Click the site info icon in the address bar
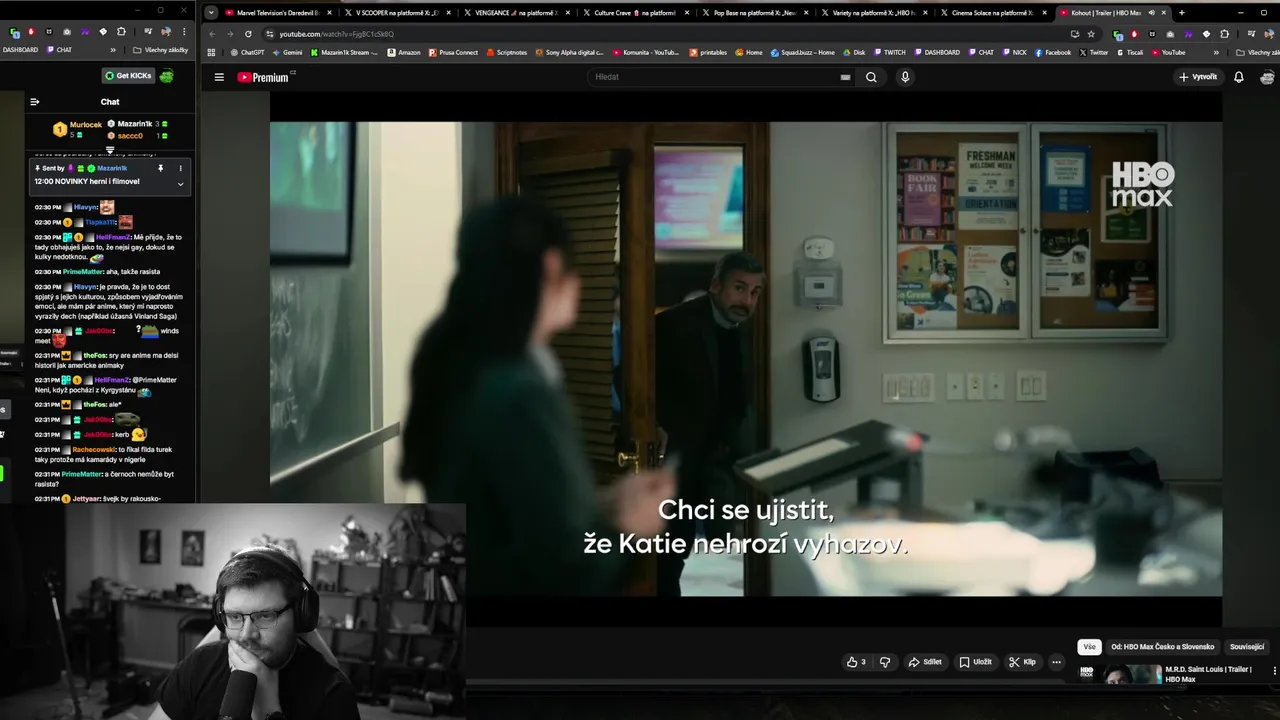This screenshot has width=1280, height=720. pos(270,33)
